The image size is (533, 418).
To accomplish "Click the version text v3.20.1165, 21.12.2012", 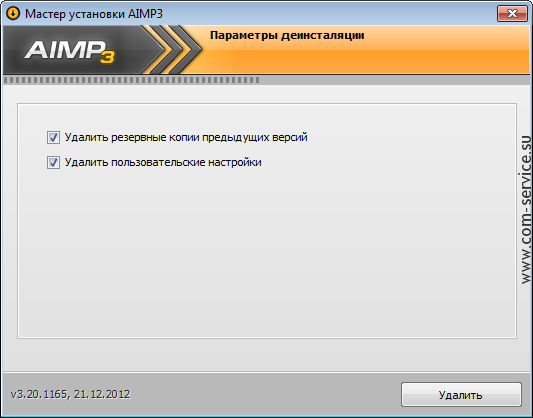I will tap(70, 394).
